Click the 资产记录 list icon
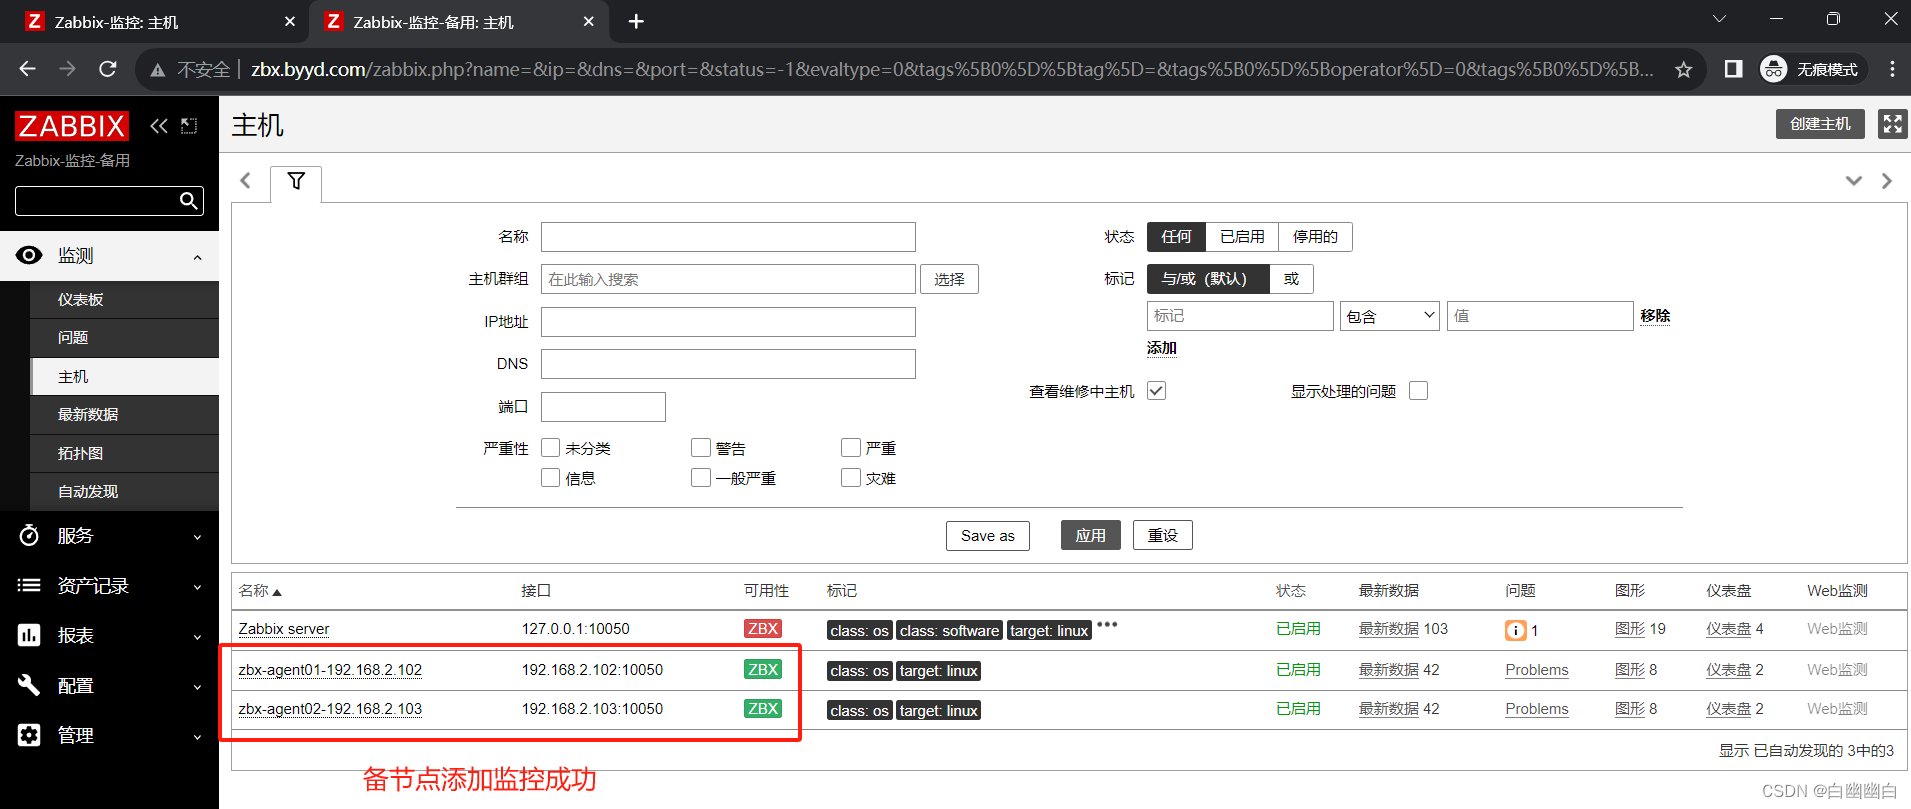This screenshot has height=809, width=1911. click(x=29, y=585)
